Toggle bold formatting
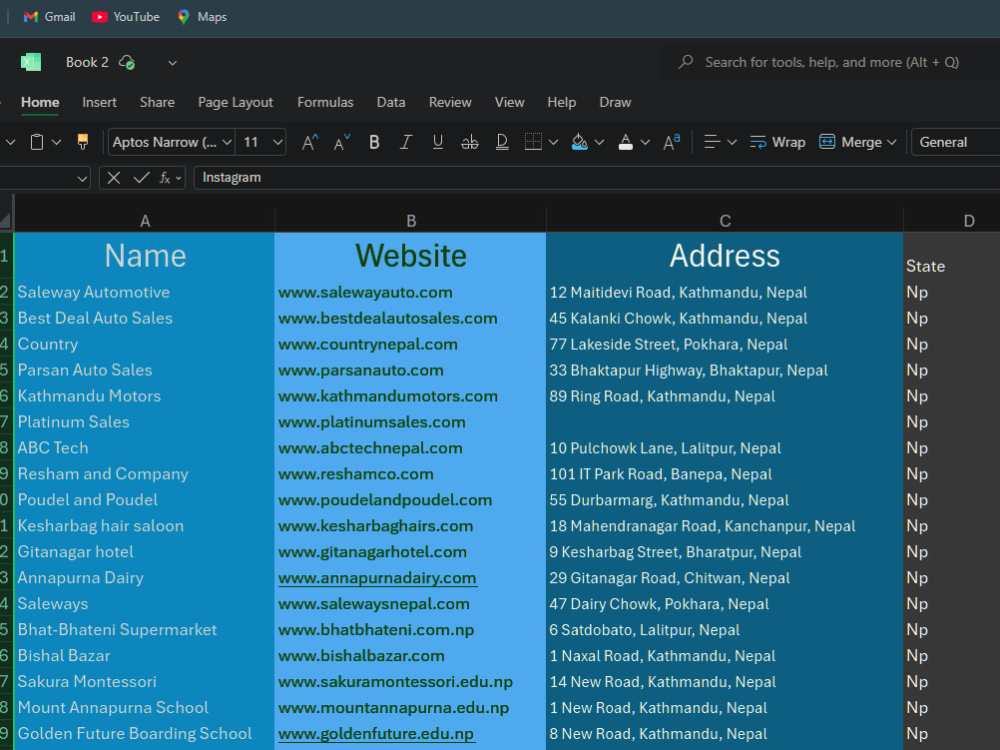This screenshot has height=750, width=1000. point(374,142)
